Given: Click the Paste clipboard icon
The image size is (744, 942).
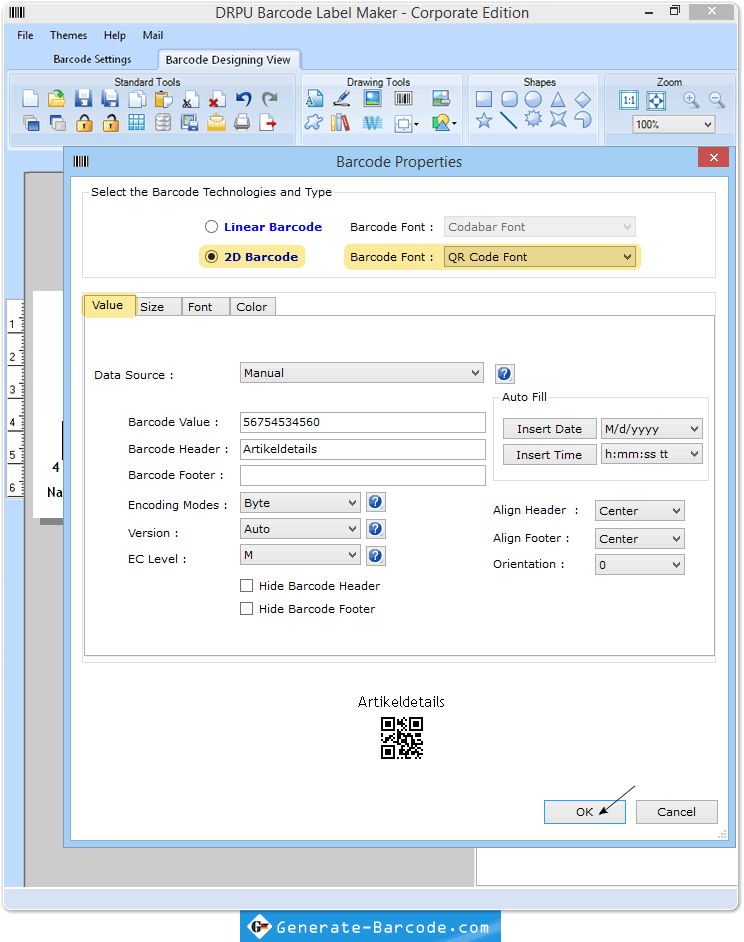Looking at the screenshot, I should [163, 99].
